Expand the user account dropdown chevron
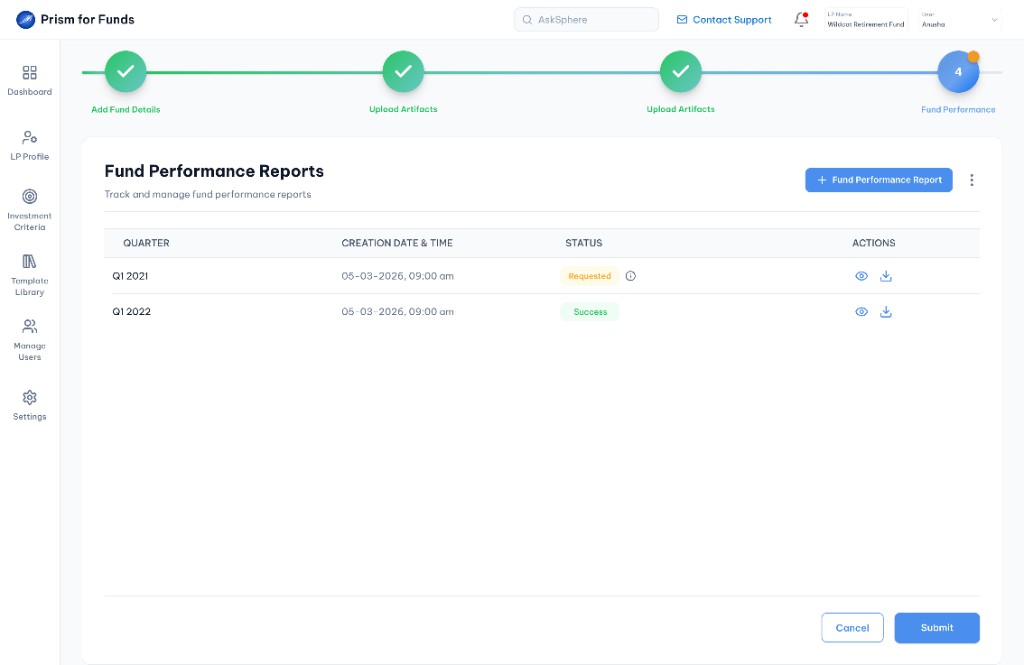The image size is (1024, 665). tap(995, 20)
